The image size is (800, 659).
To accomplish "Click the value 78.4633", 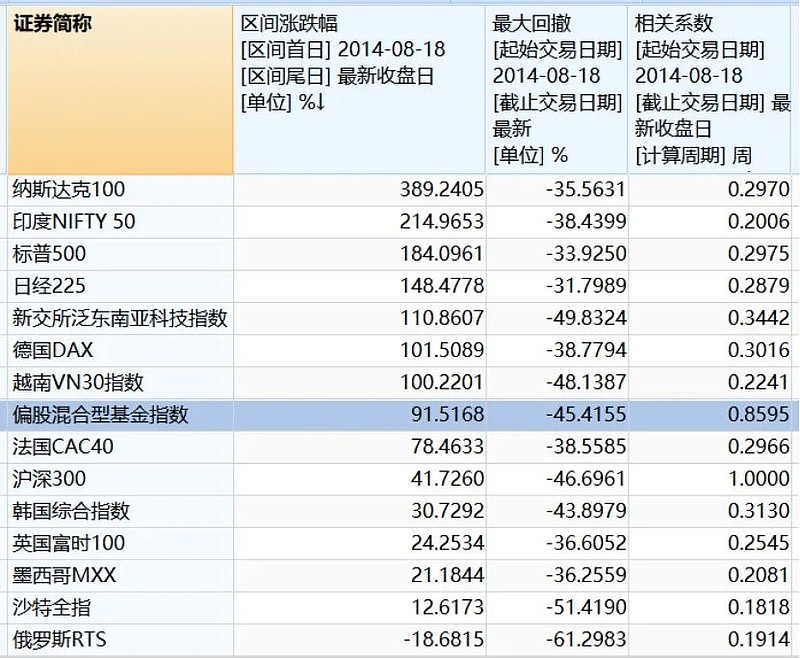I will click(x=447, y=447).
